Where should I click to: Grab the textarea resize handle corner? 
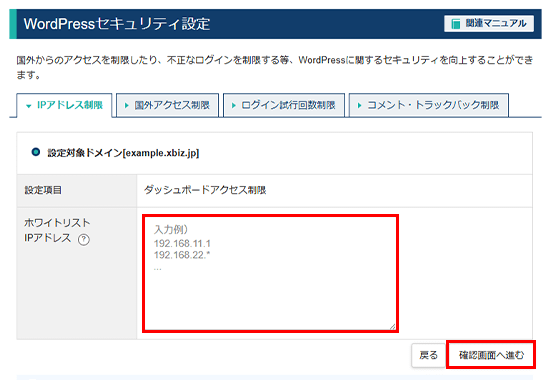392,326
